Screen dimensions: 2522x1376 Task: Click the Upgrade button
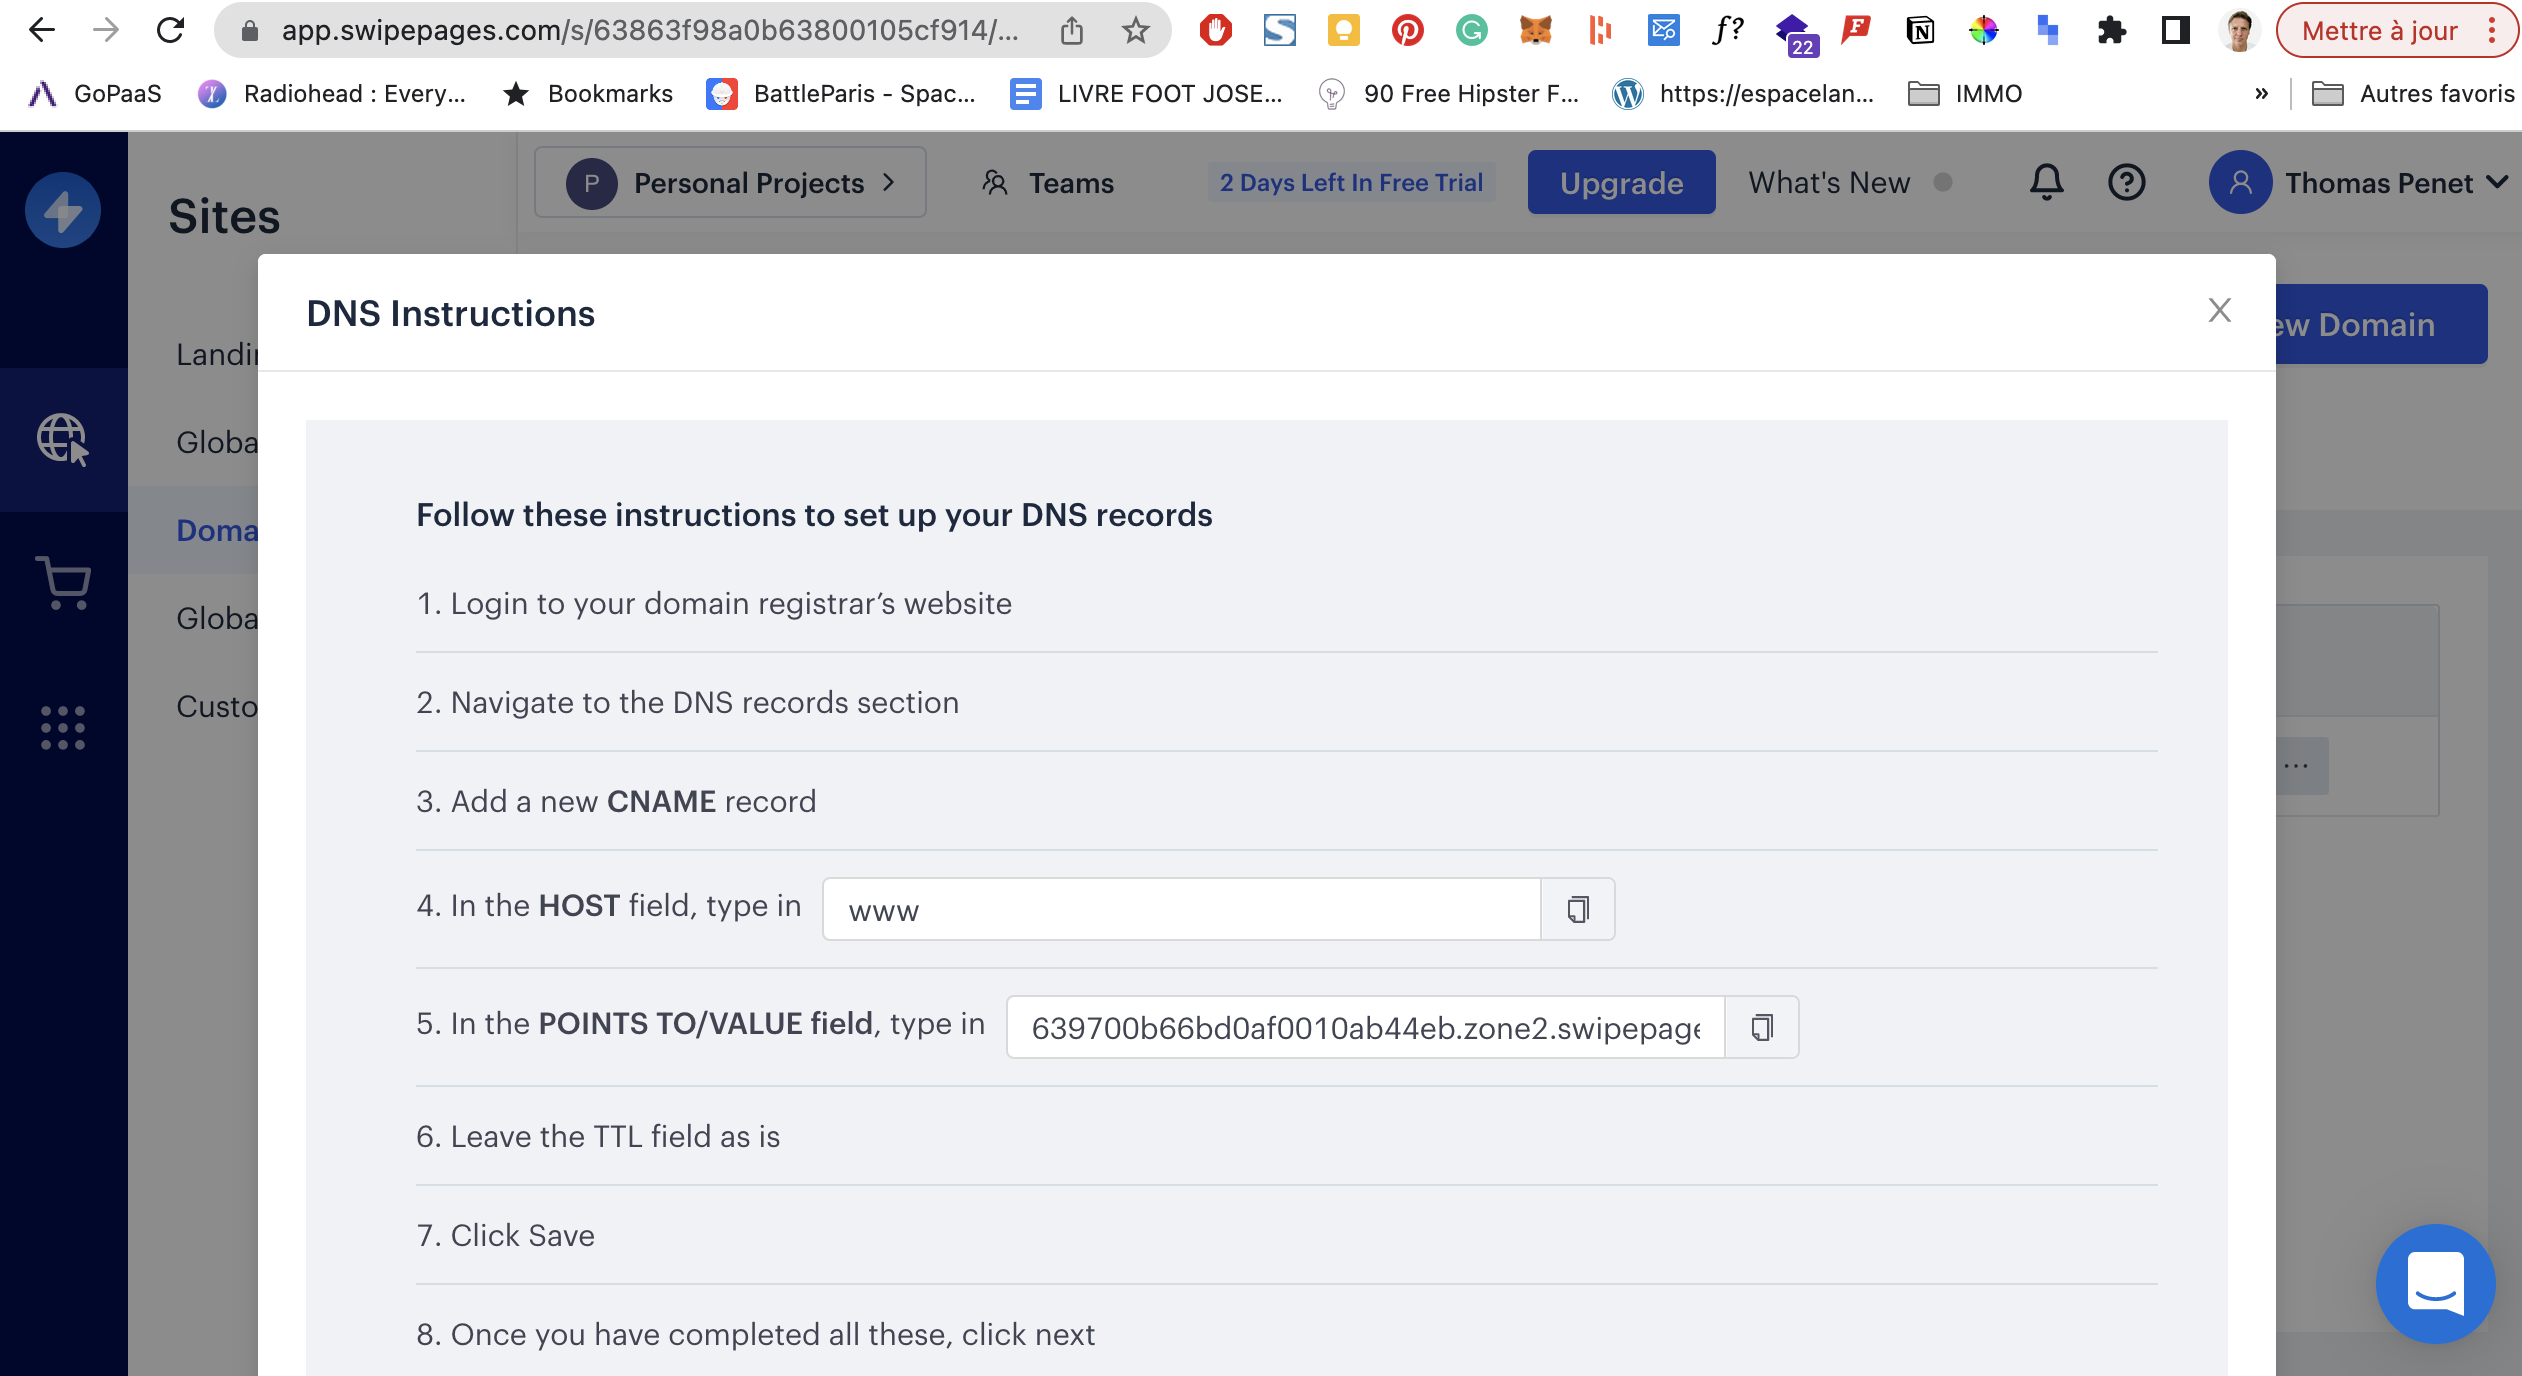coord(1621,183)
